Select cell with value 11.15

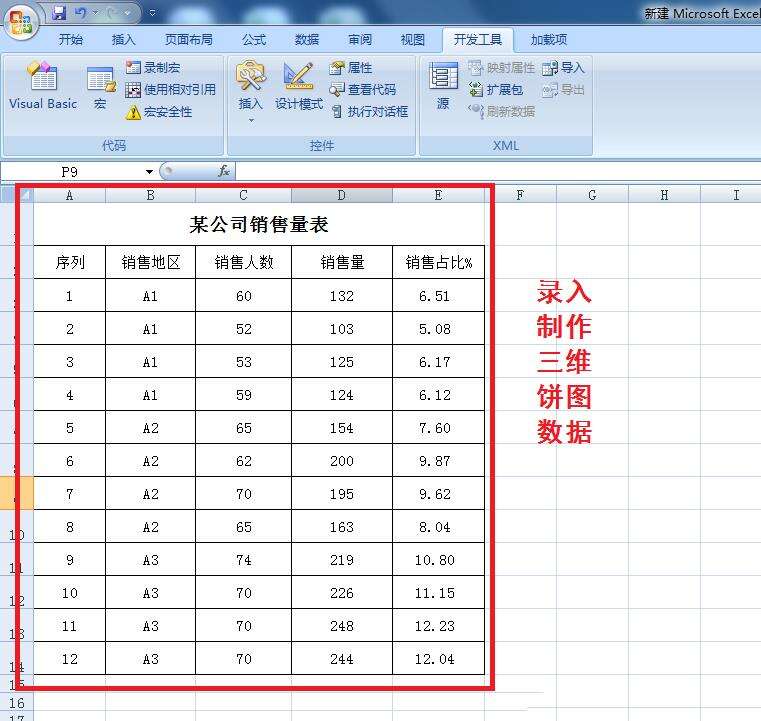point(438,592)
